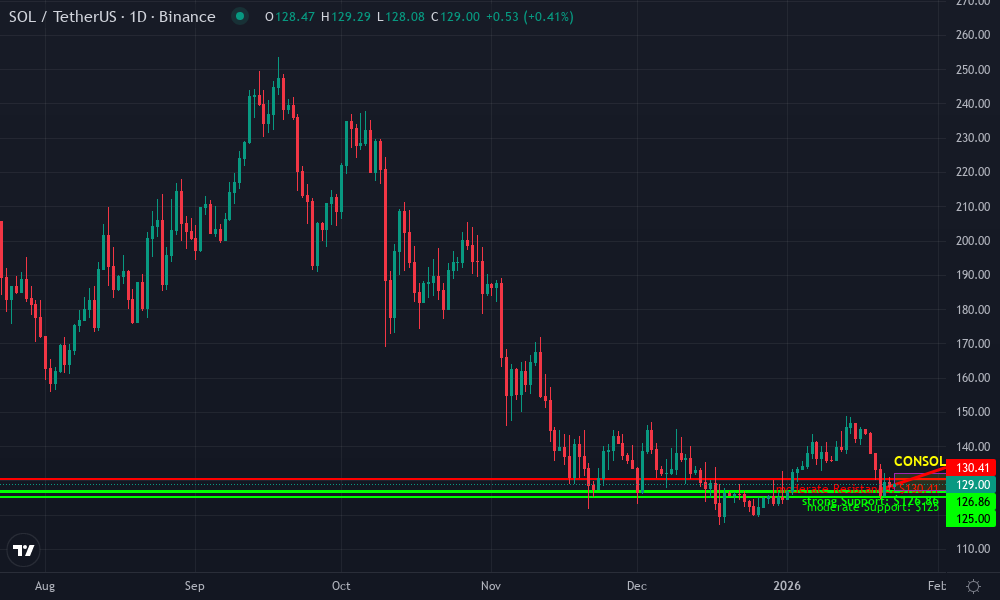Select the red 130.41 price label
The height and width of the screenshot is (600, 1000).
(x=972, y=468)
